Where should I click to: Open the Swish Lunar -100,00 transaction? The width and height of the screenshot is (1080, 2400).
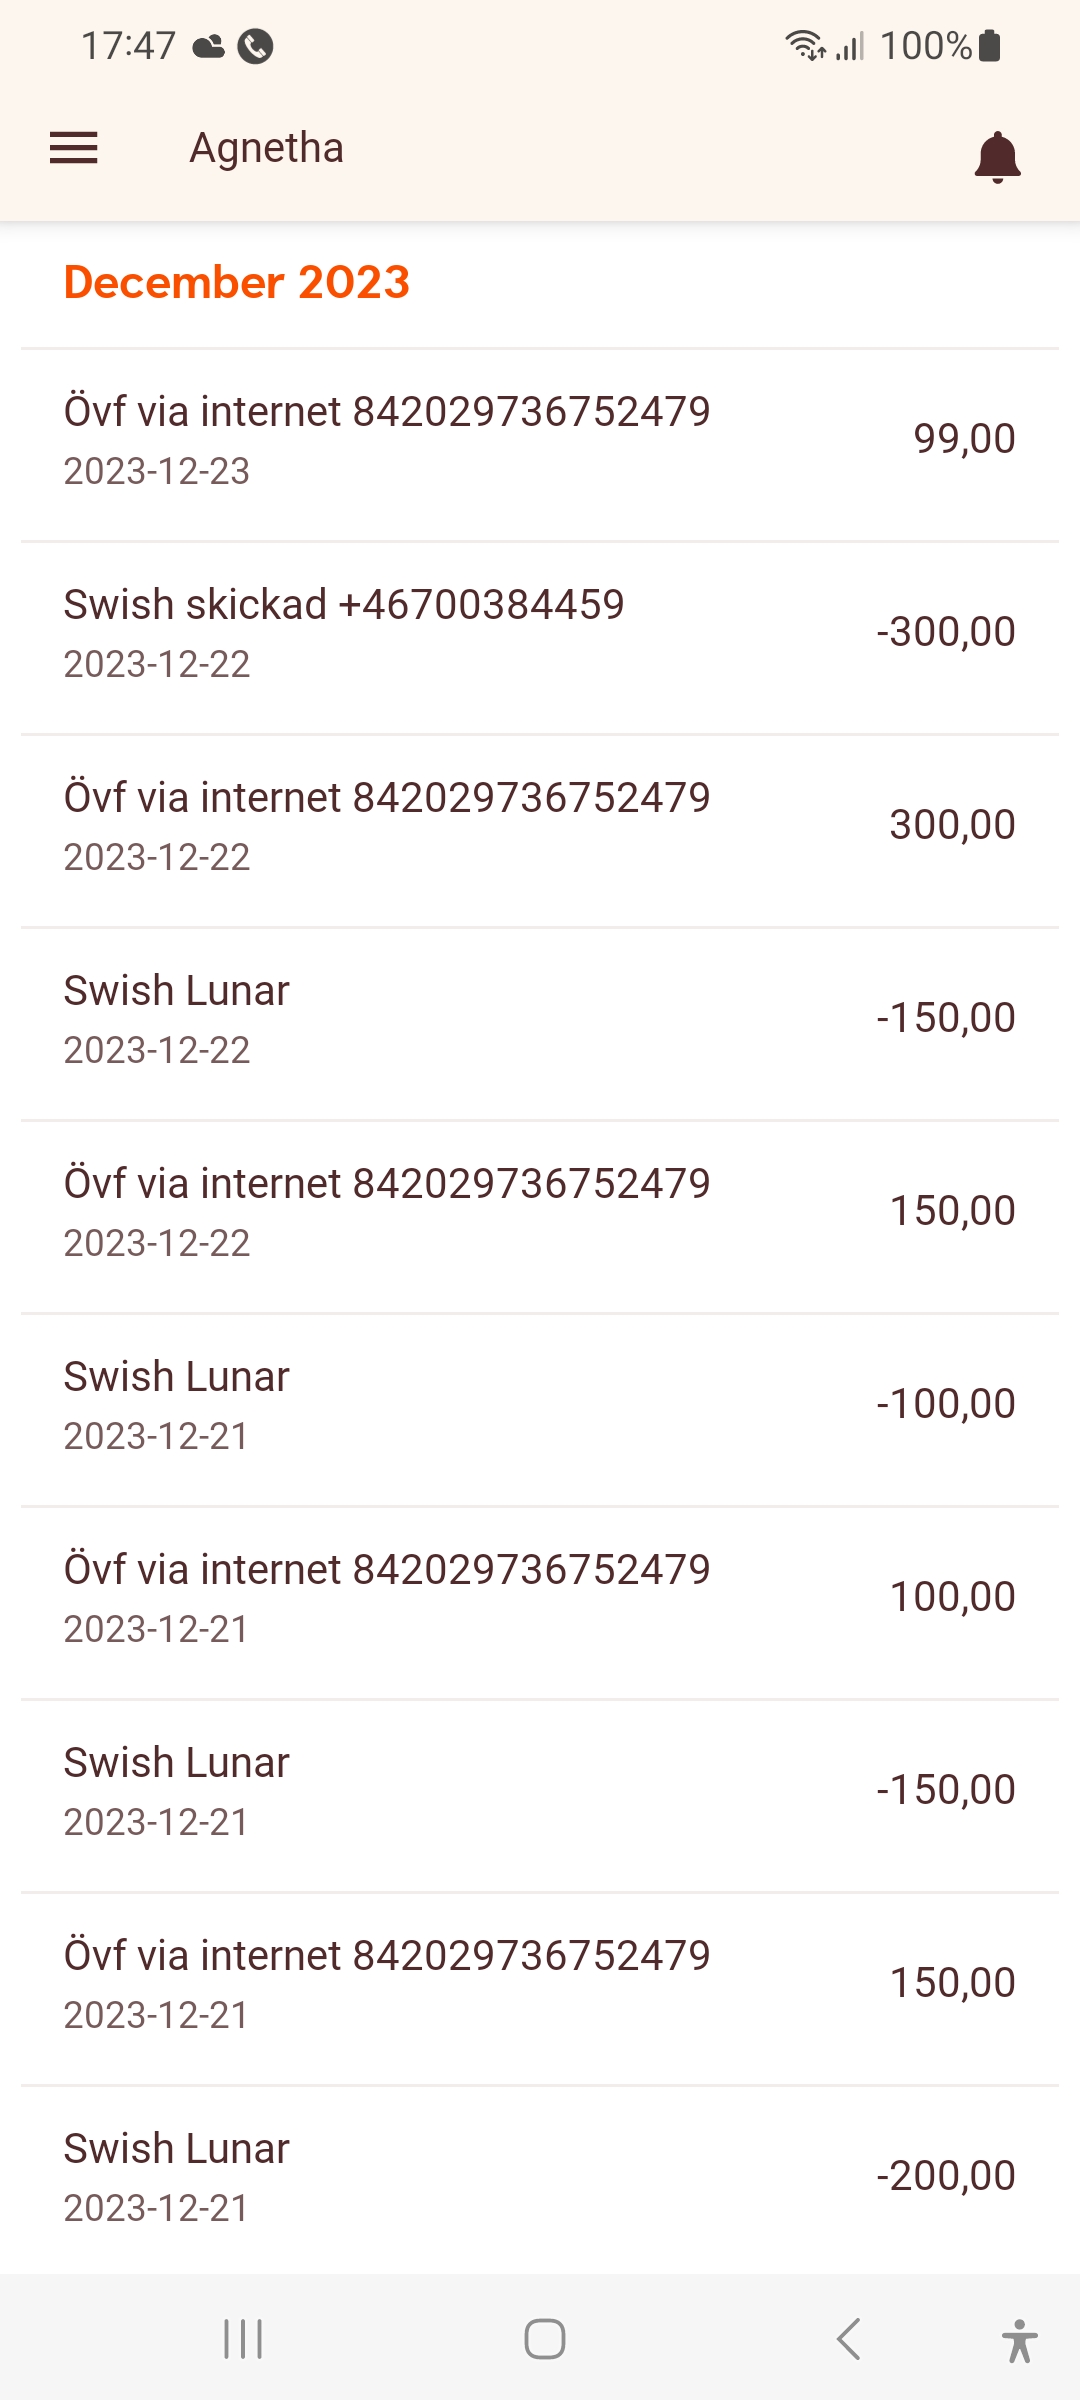point(540,1405)
